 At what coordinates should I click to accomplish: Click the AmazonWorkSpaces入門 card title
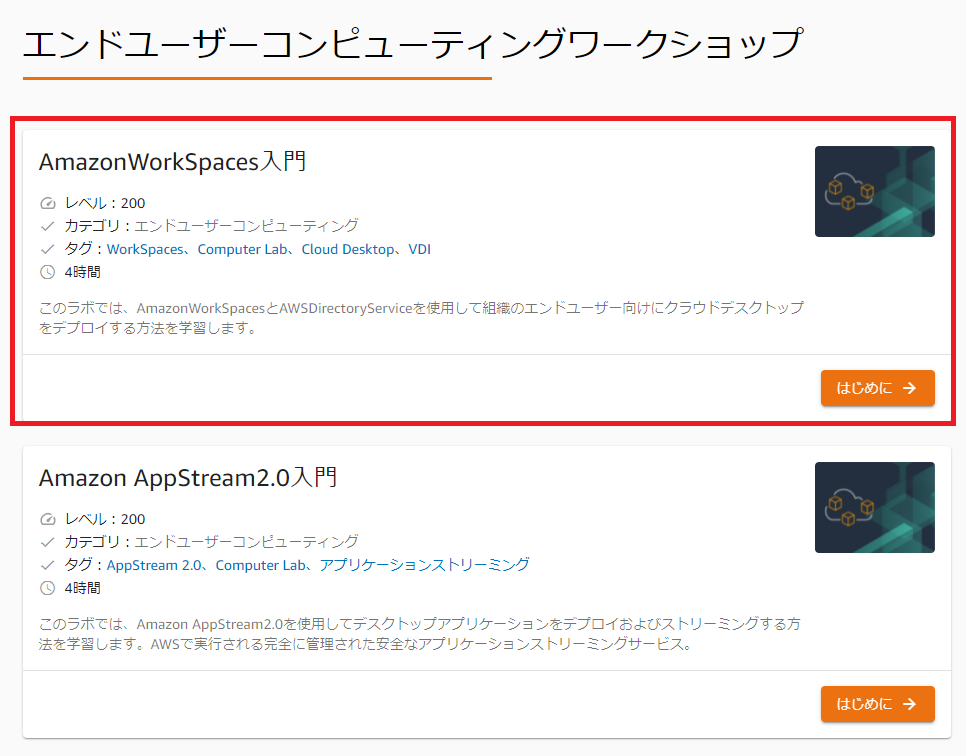click(x=172, y=162)
